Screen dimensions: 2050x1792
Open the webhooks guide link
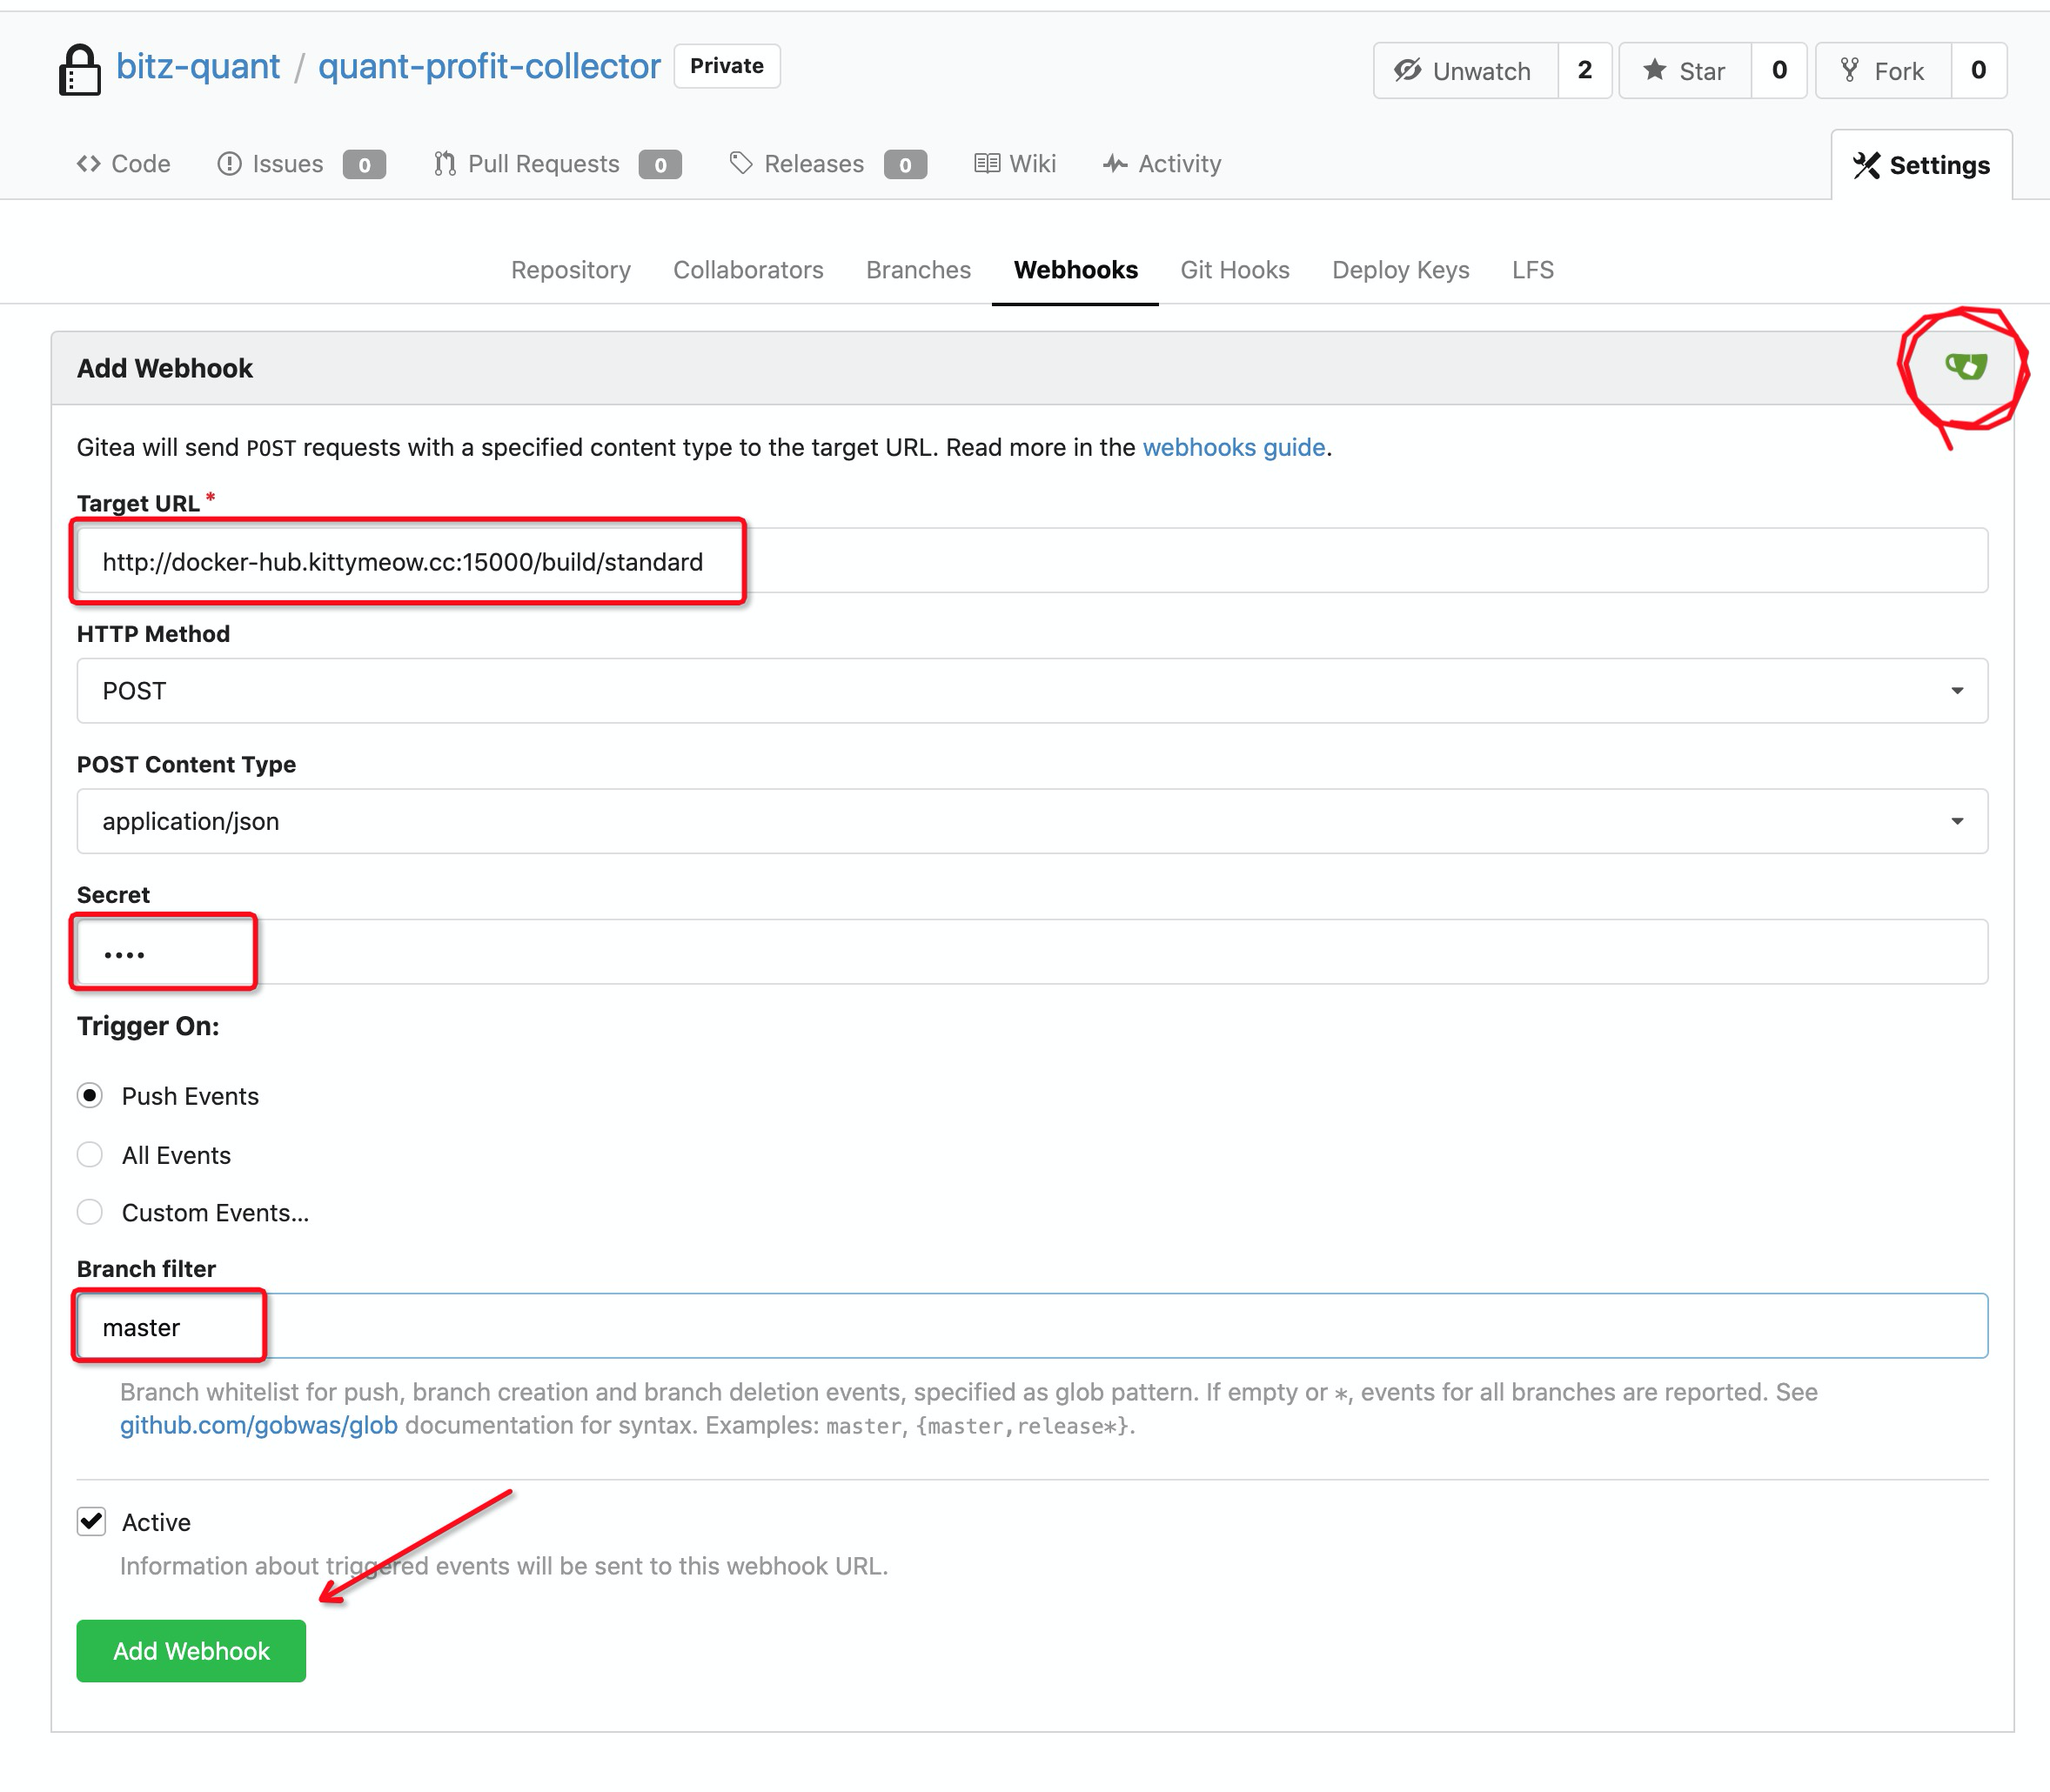(1233, 447)
